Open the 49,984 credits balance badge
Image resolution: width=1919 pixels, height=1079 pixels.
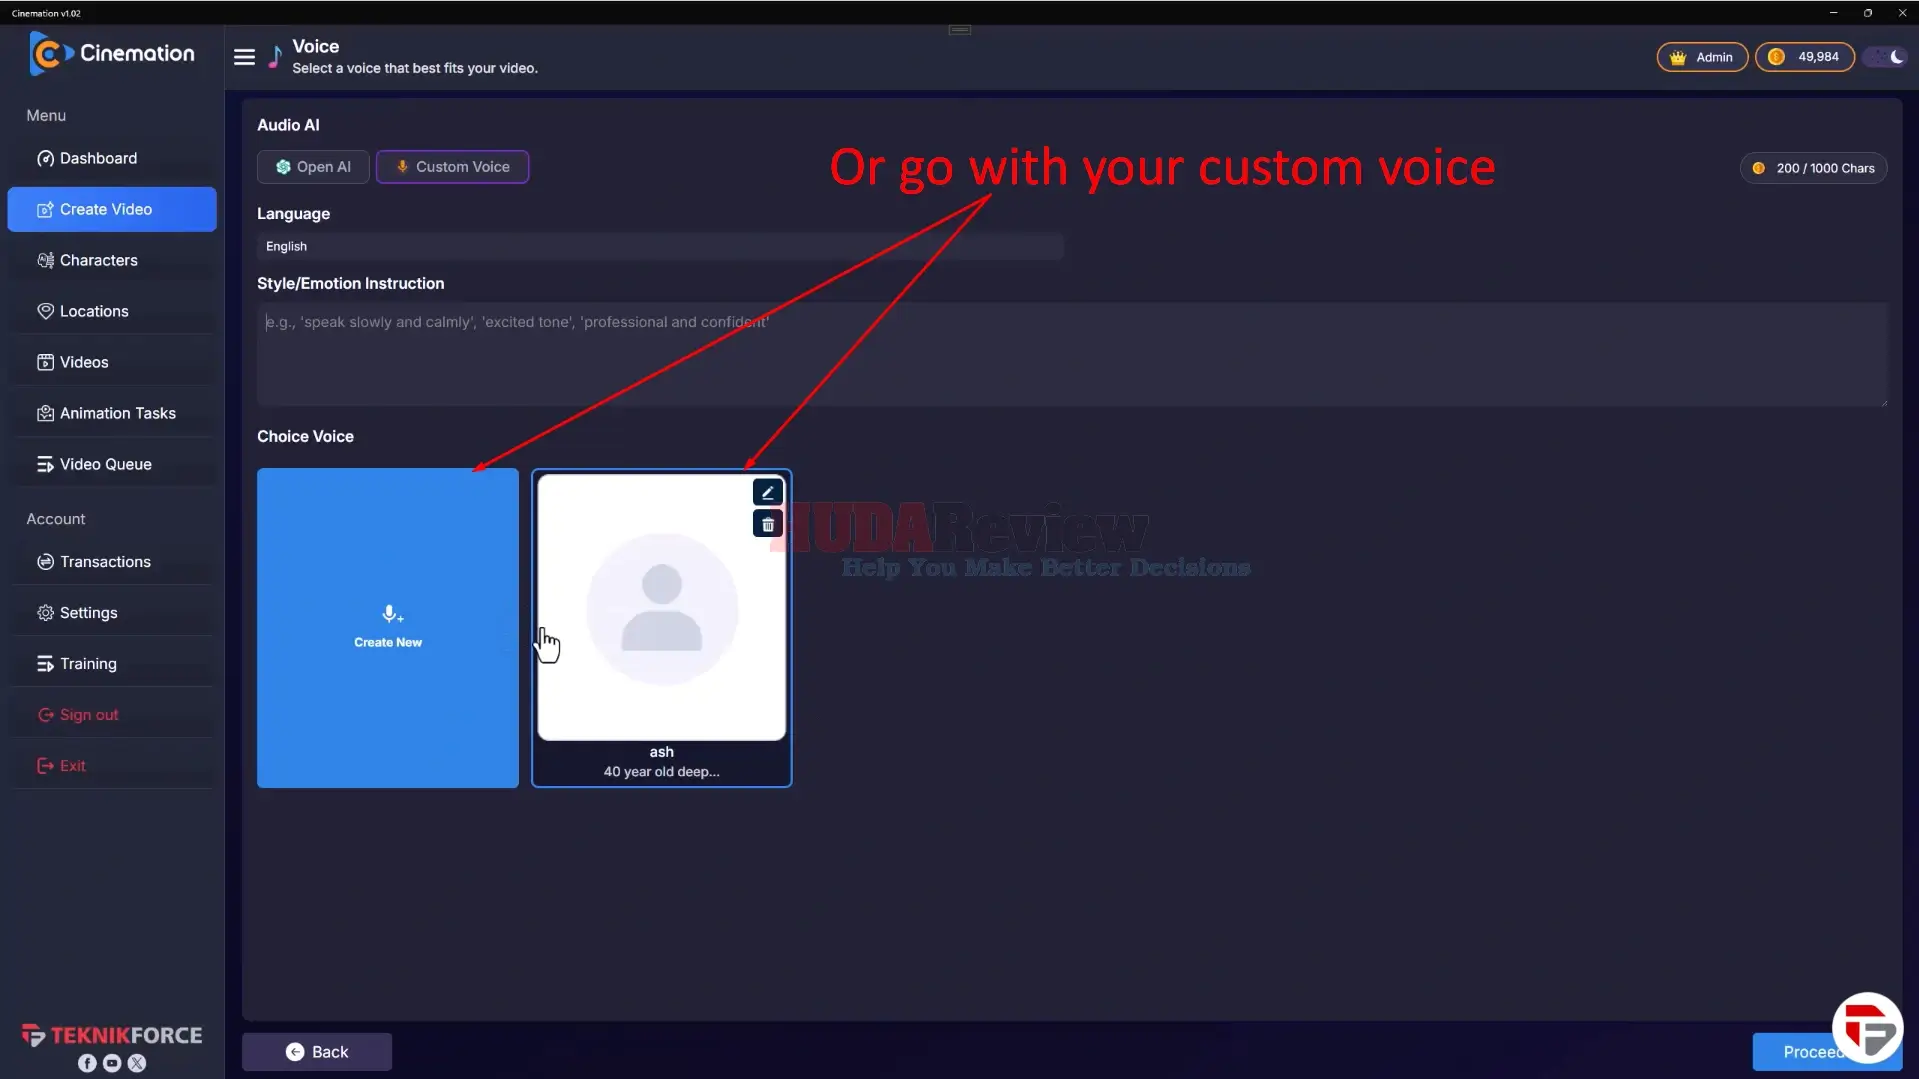coord(1805,57)
